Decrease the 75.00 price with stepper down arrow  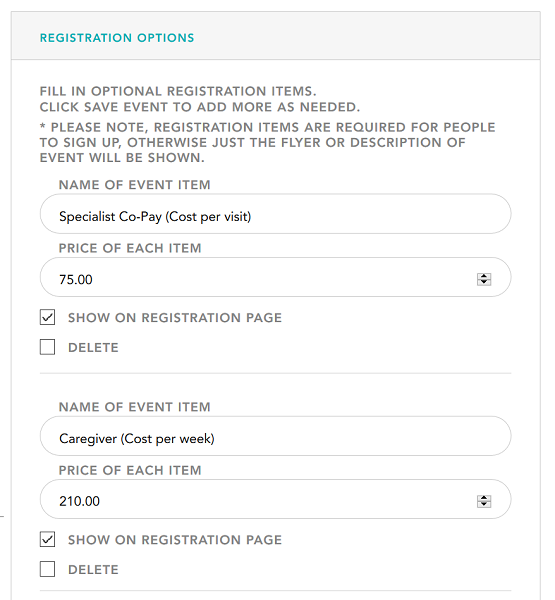(x=484, y=282)
